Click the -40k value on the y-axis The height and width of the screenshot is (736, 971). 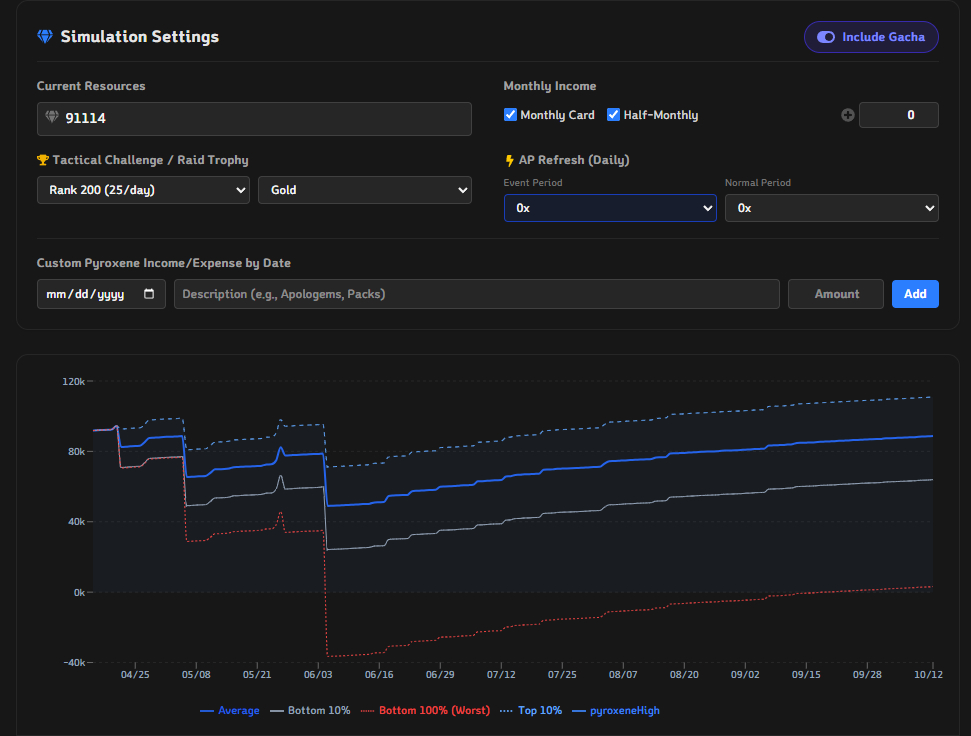point(74,662)
